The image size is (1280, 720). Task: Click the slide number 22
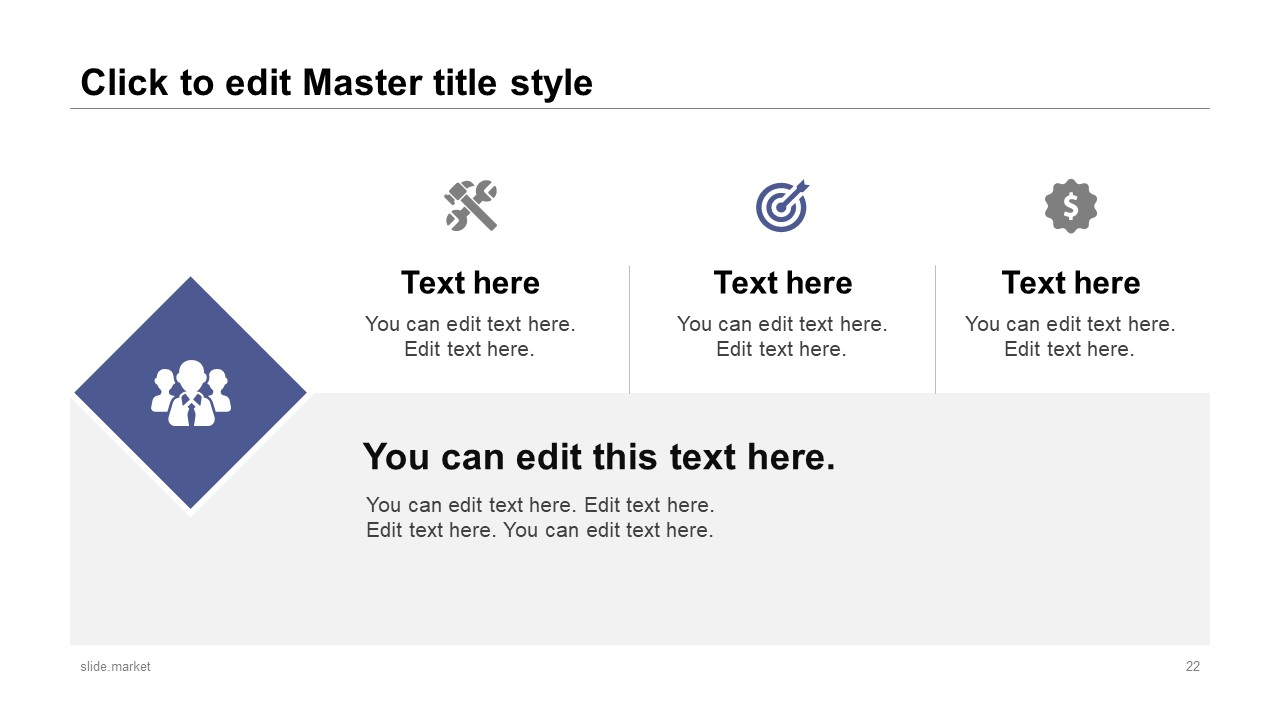[1192, 666]
